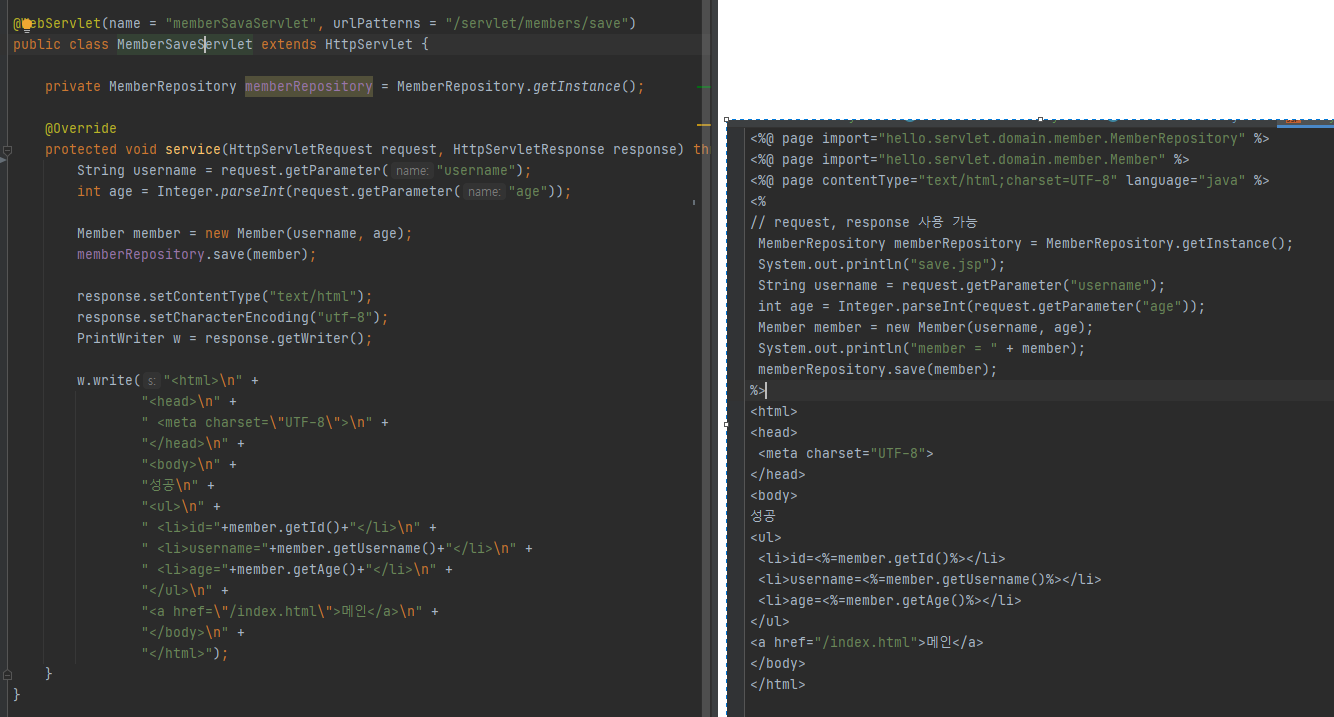Click the closing </html> tag in the JSP
This screenshot has width=1334, height=717.
tap(778, 684)
